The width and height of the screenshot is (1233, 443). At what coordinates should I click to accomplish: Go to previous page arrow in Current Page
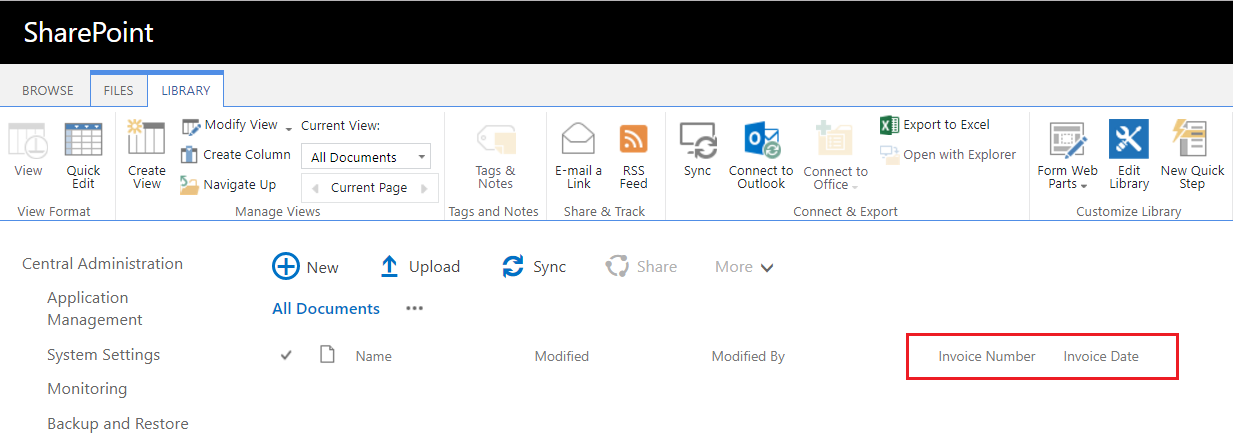pos(316,188)
